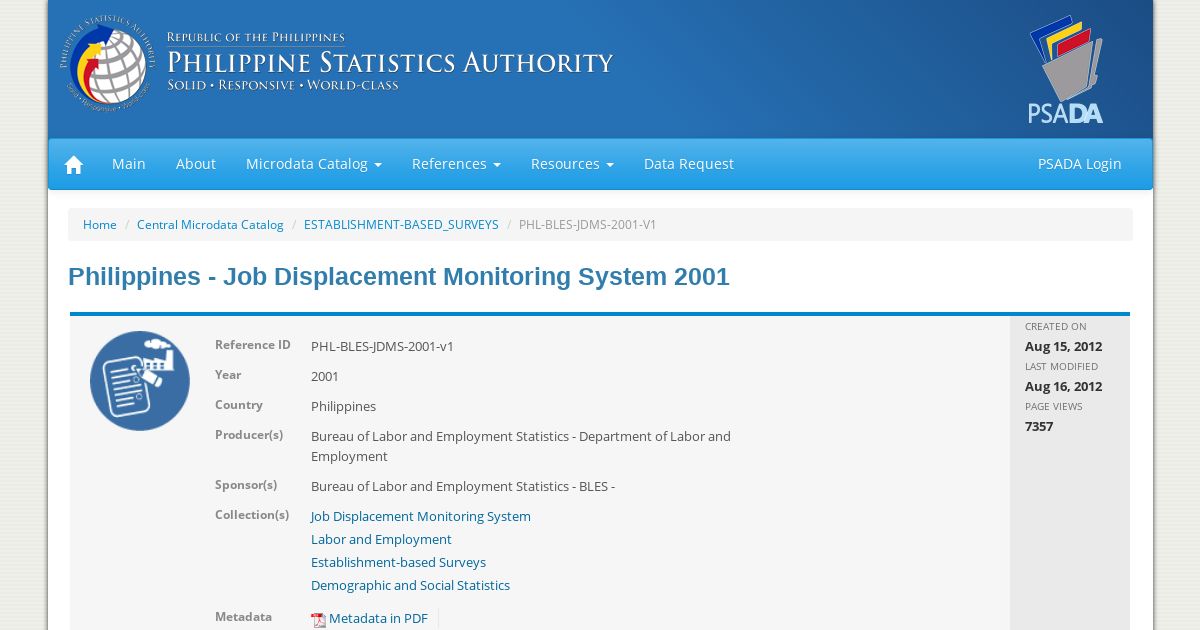
Task: Click breadcrumb text PHL-BLES-JDMS-2001-V1
Action: pyautogui.click(x=588, y=225)
